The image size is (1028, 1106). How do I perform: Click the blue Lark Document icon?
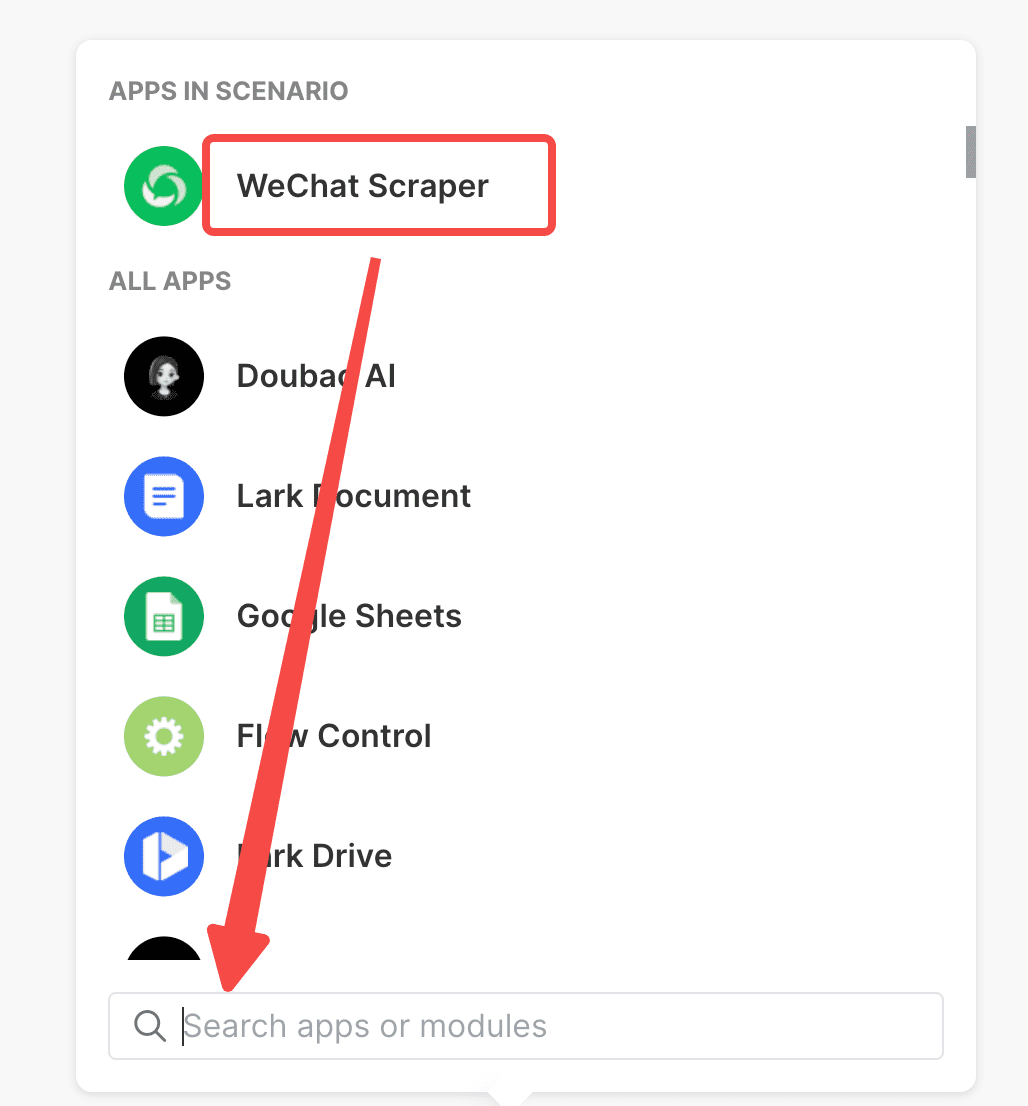coord(164,497)
